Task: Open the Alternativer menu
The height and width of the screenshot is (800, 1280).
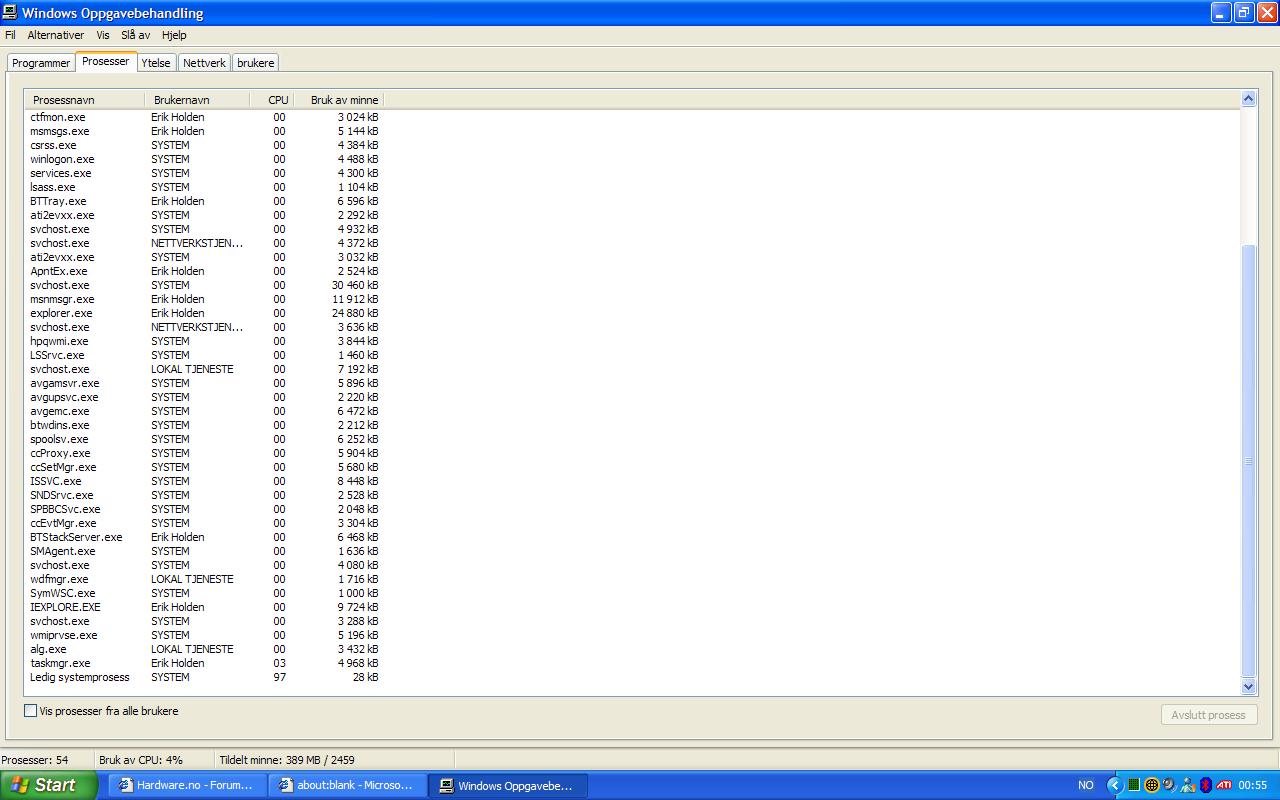Action: coord(56,35)
